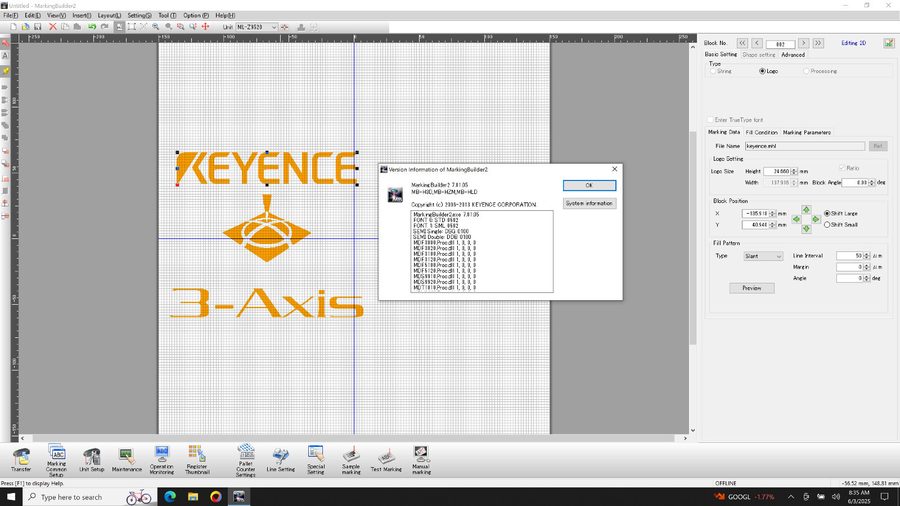900x506 pixels.
Task: Click OK in the version dialog
Action: click(589, 185)
